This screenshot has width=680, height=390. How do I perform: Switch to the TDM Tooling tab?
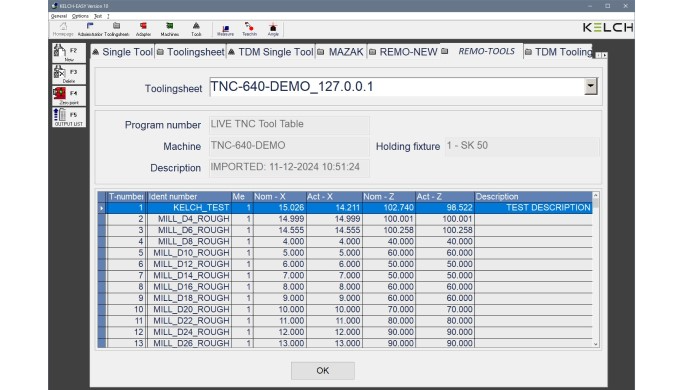pos(558,52)
